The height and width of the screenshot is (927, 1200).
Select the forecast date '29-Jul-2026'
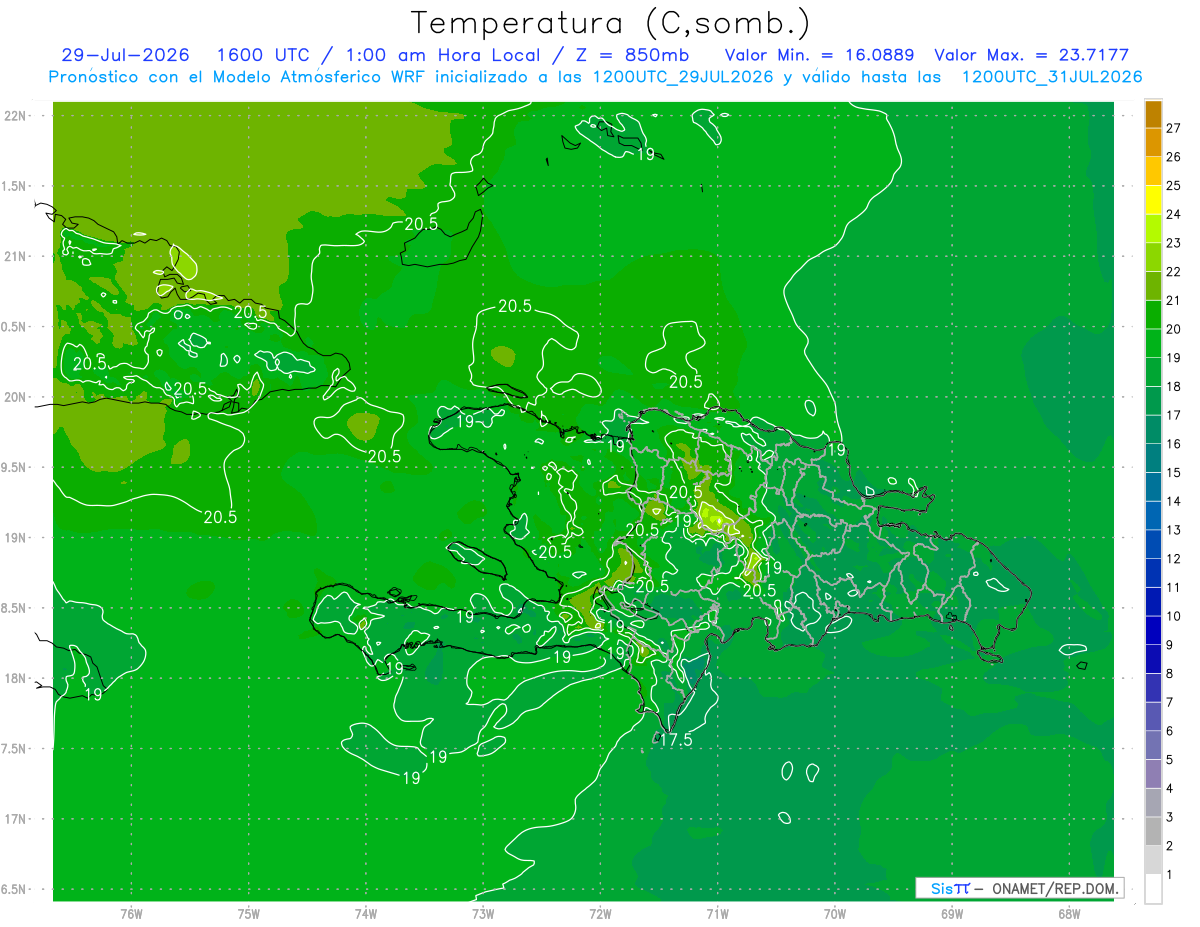[x=126, y=55]
